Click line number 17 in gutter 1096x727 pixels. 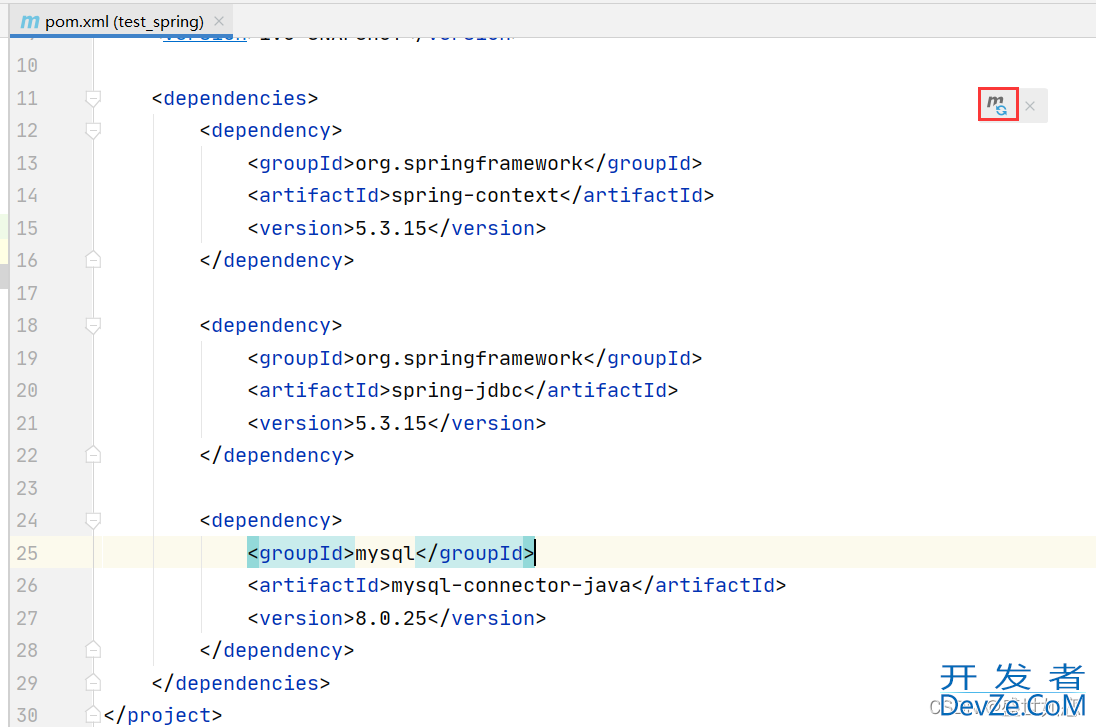pos(27,293)
